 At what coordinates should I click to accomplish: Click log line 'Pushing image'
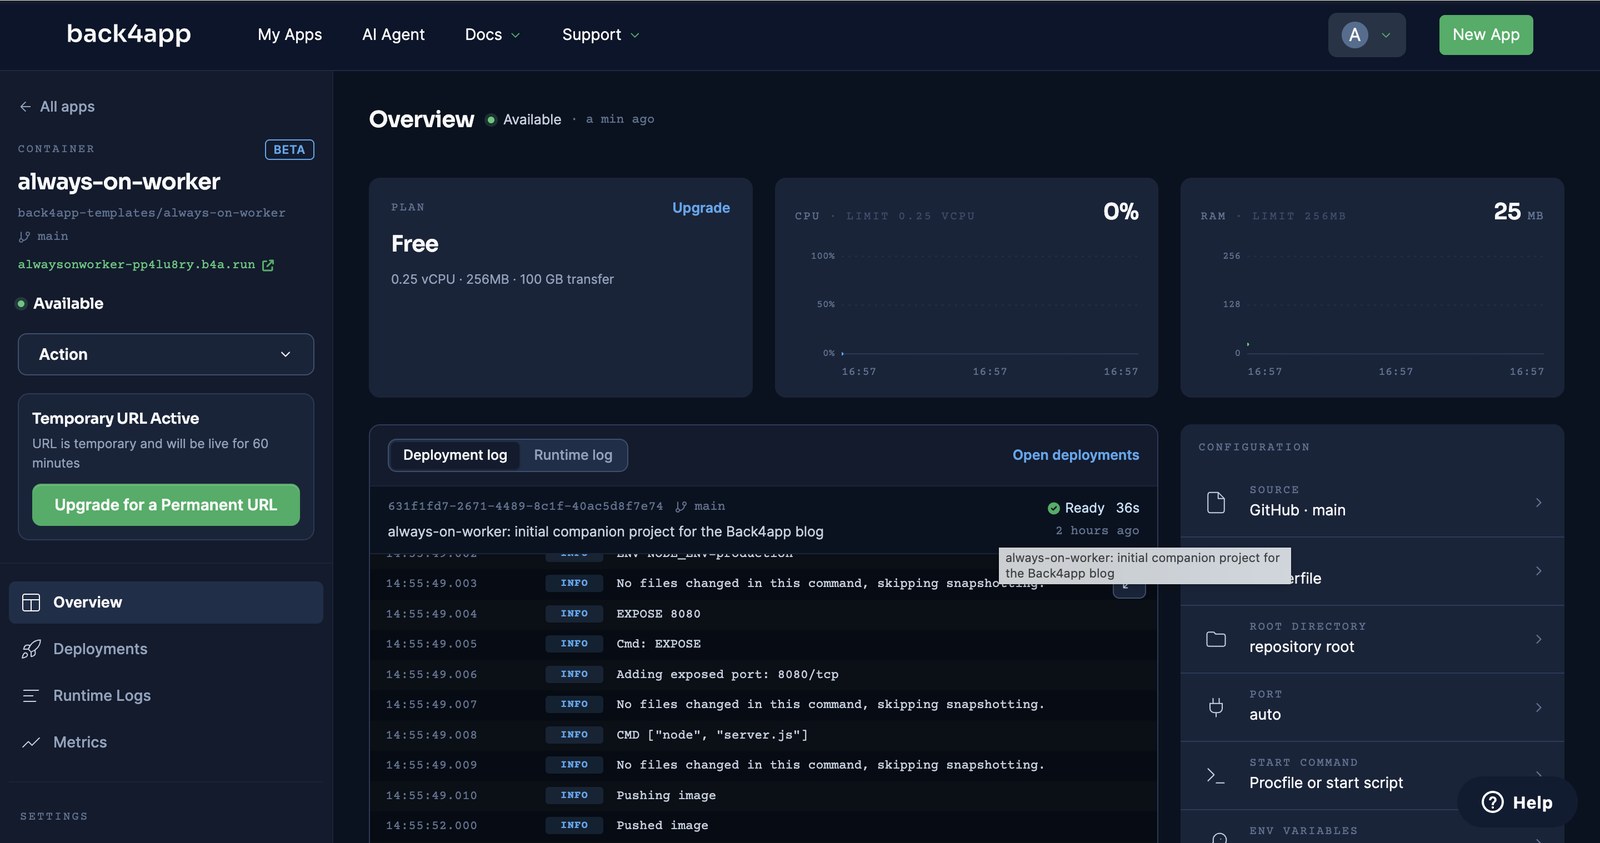pyautogui.click(x=666, y=796)
